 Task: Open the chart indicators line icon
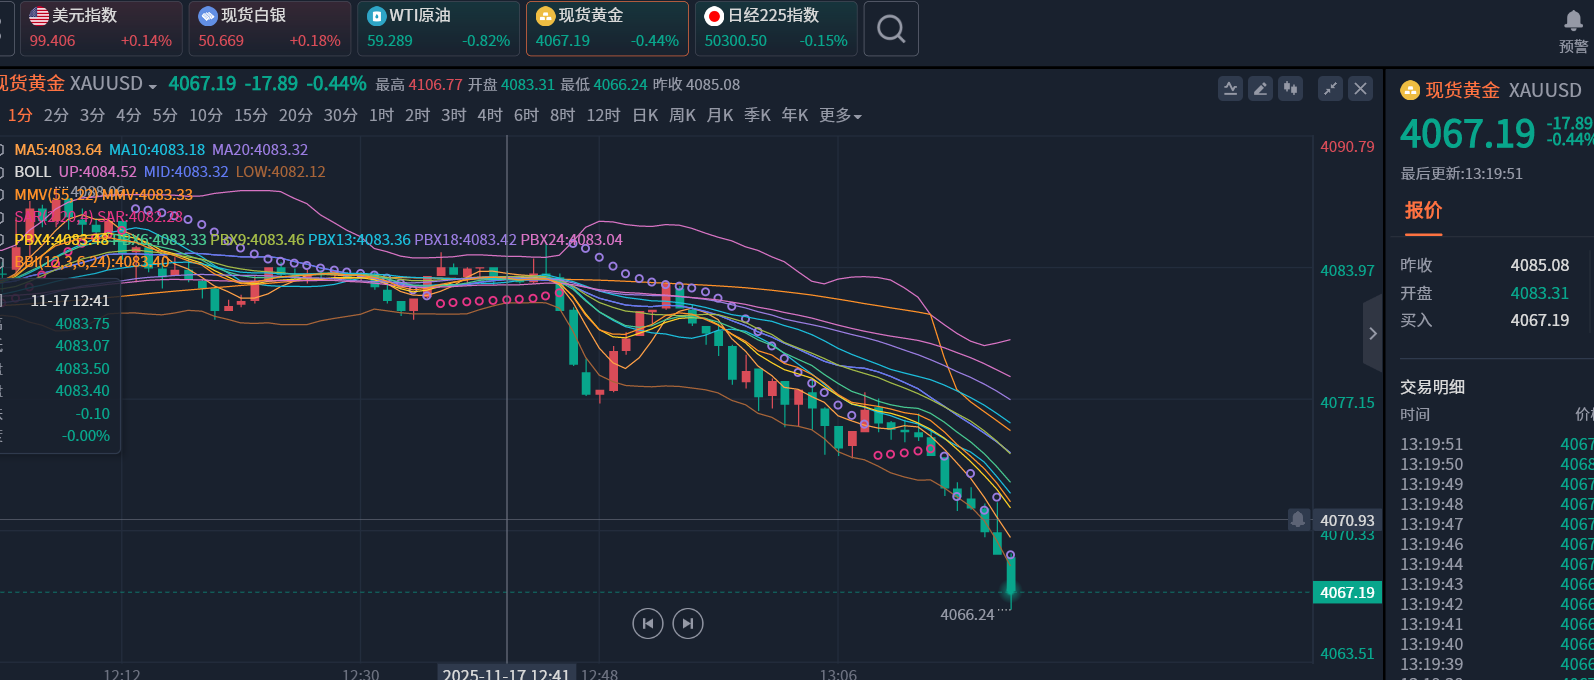click(1230, 89)
